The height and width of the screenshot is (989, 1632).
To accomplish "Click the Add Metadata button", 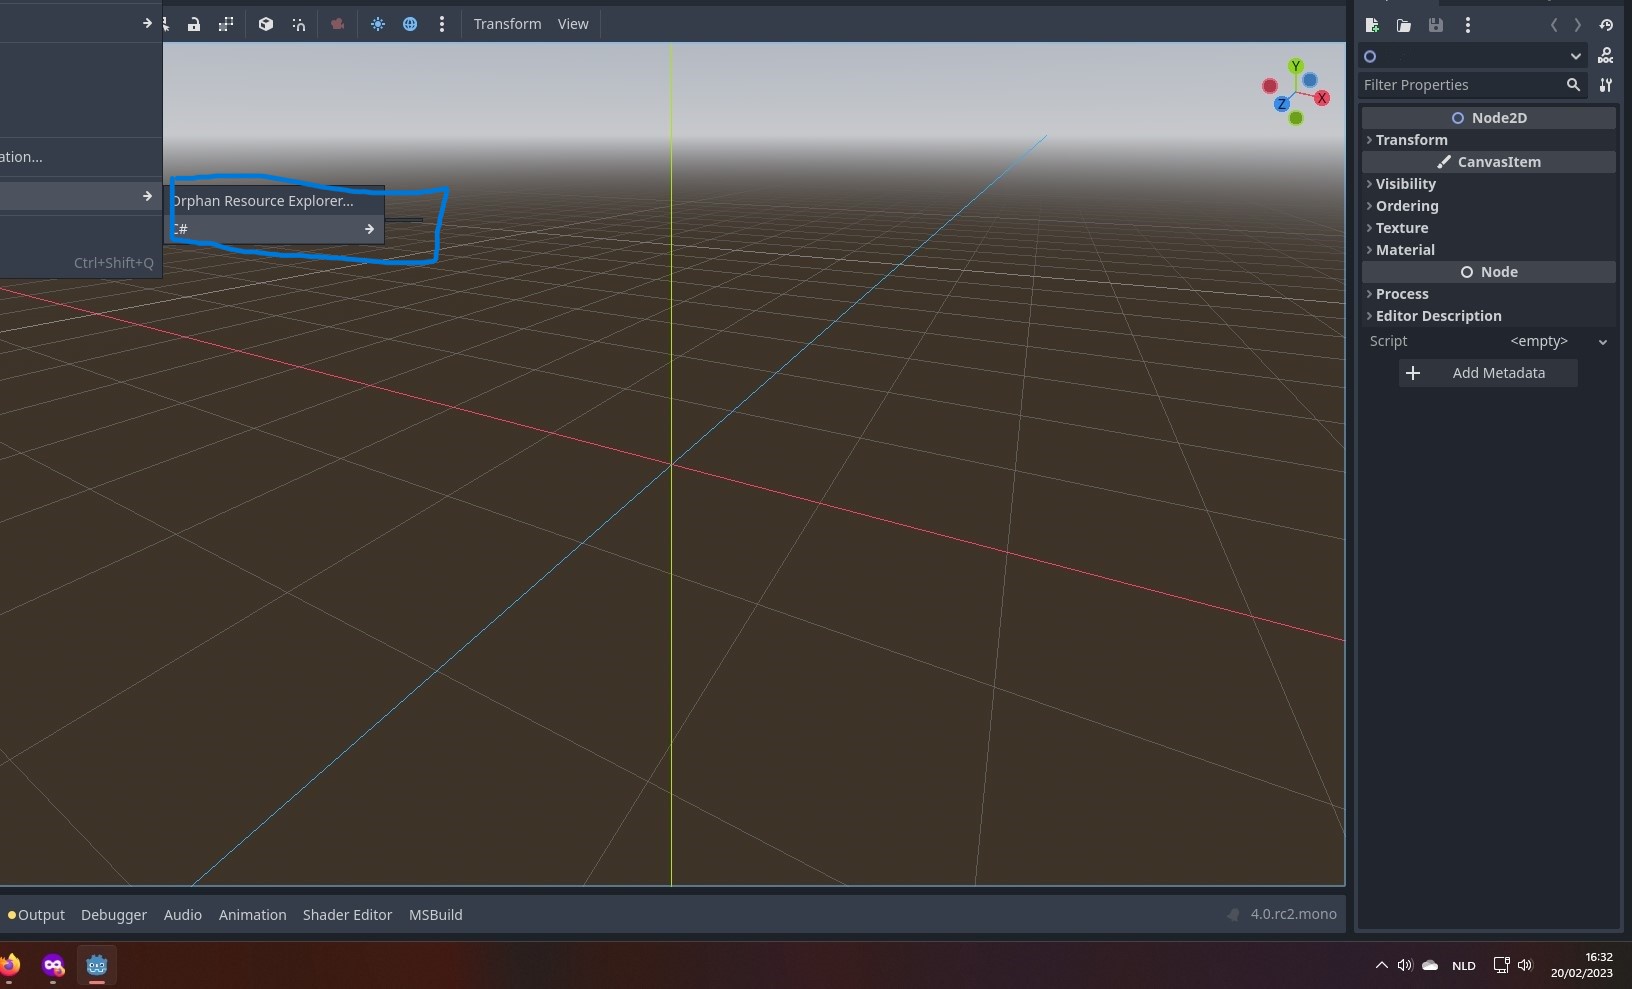I will pyautogui.click(x=1489, y=373).
